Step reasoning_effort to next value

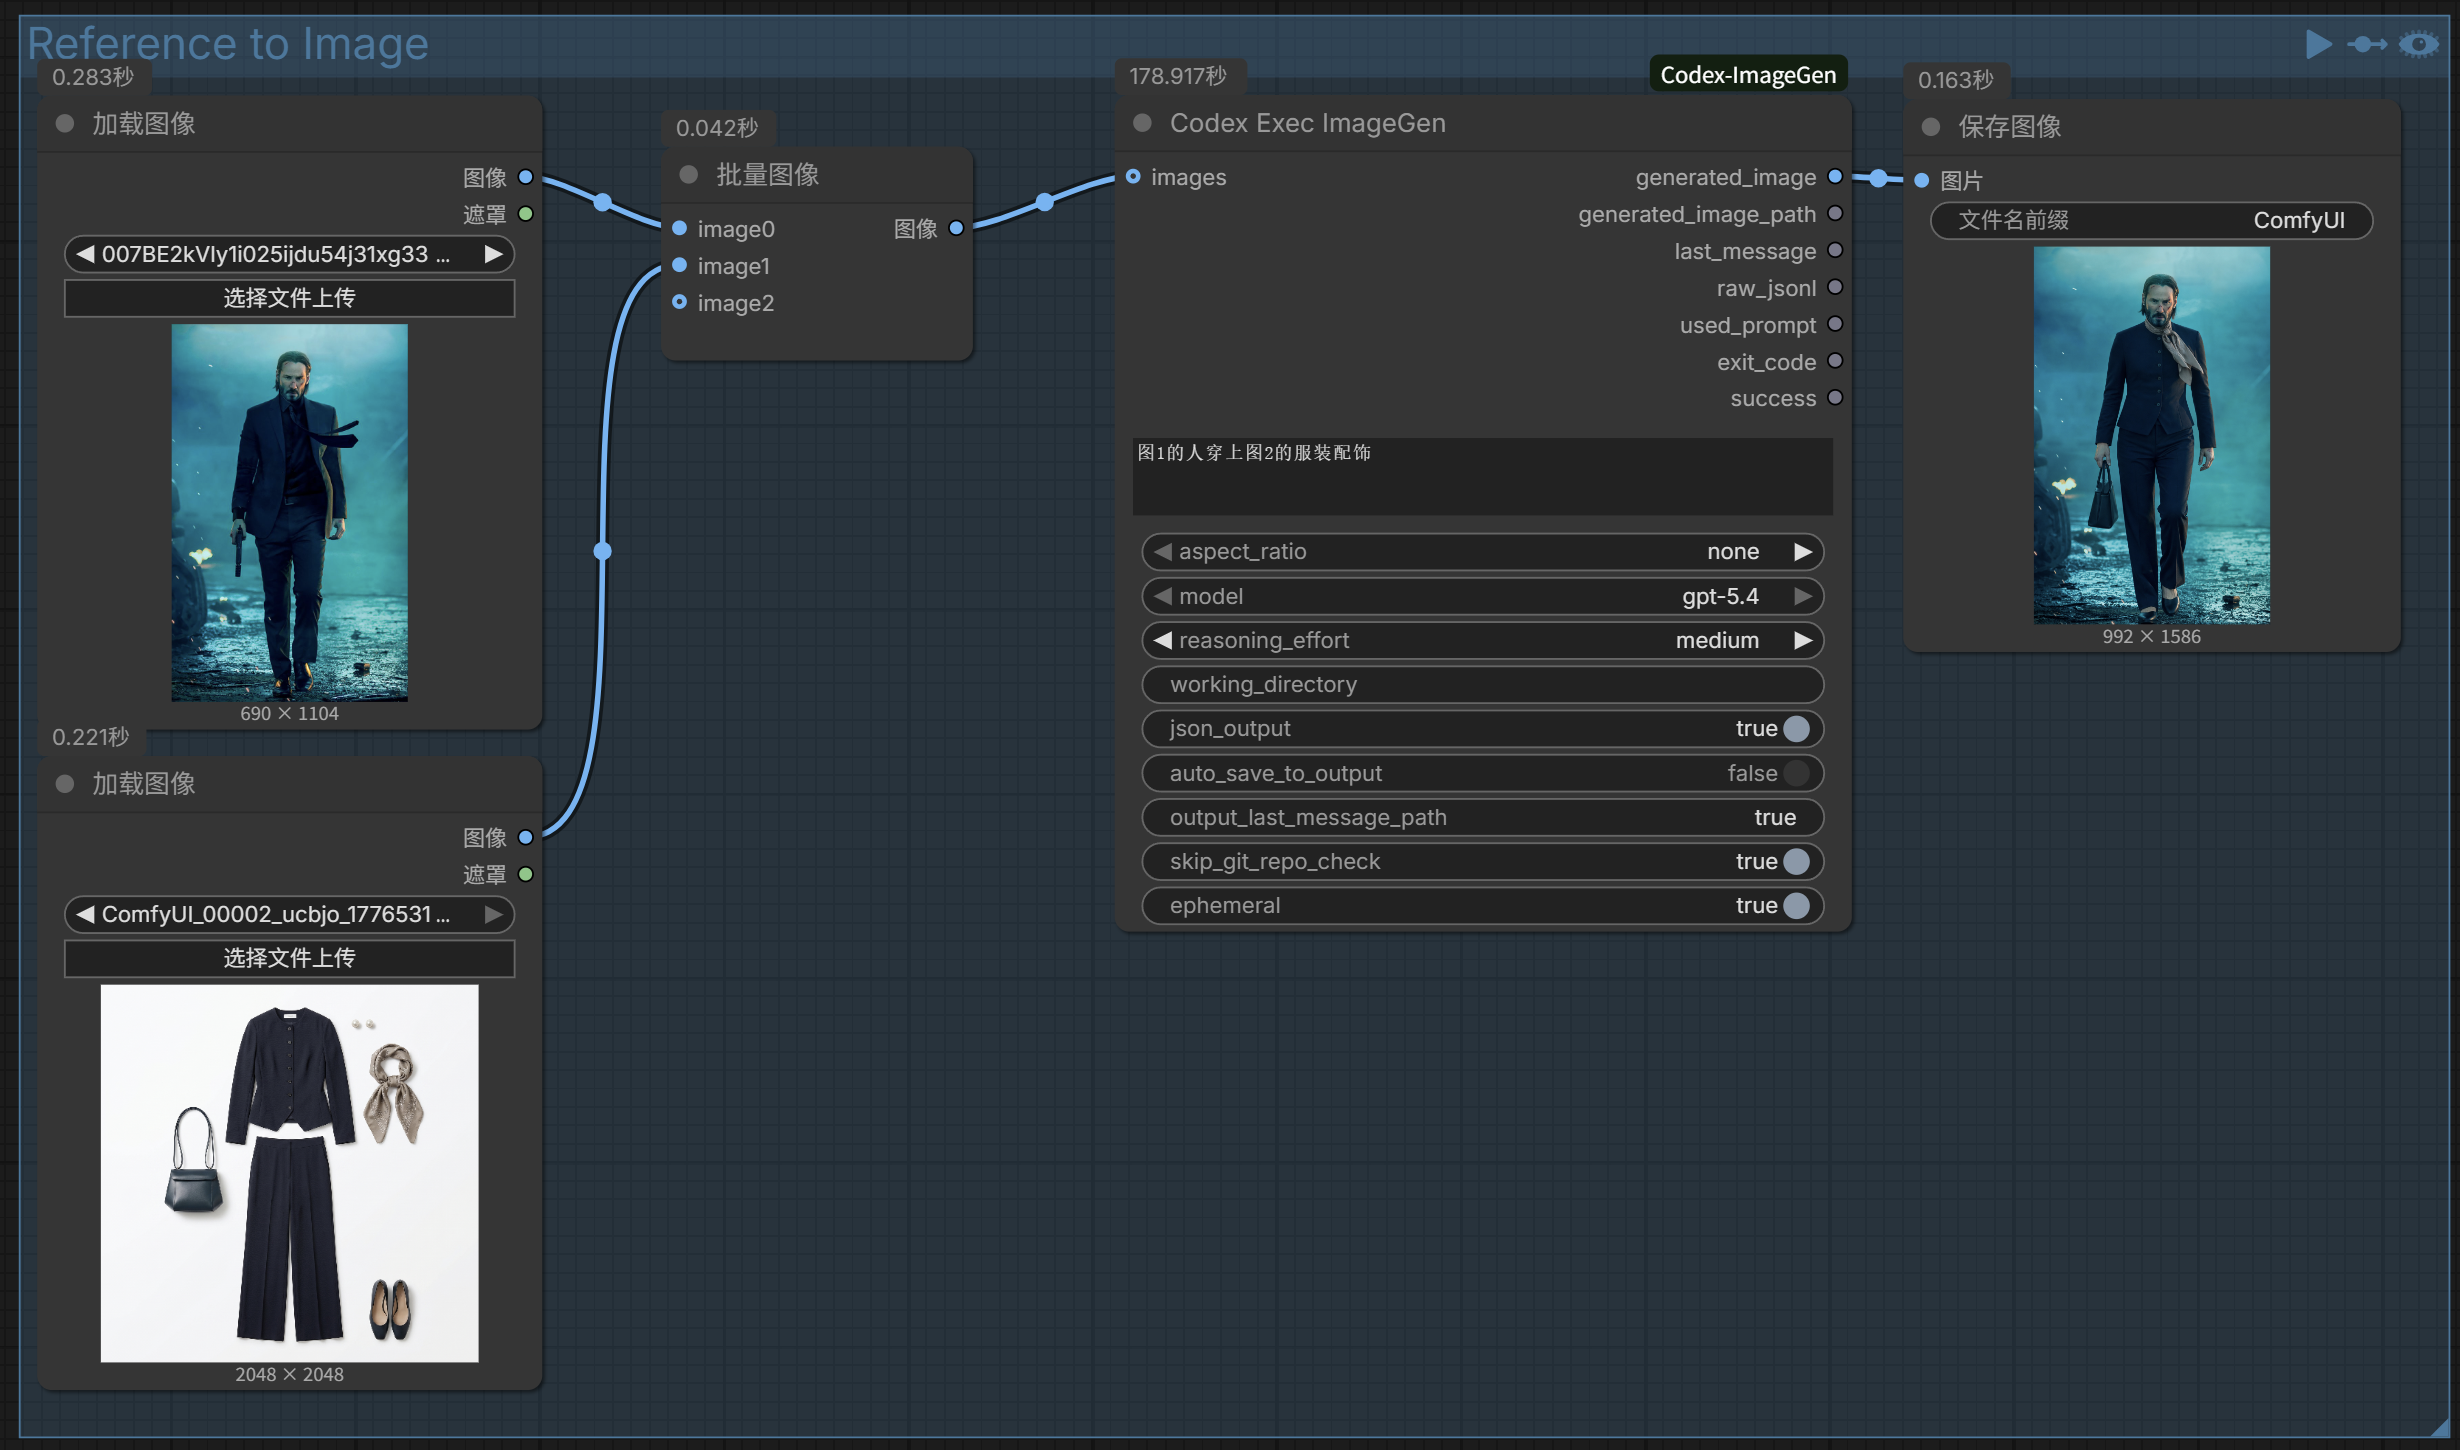coord(1803,641)
